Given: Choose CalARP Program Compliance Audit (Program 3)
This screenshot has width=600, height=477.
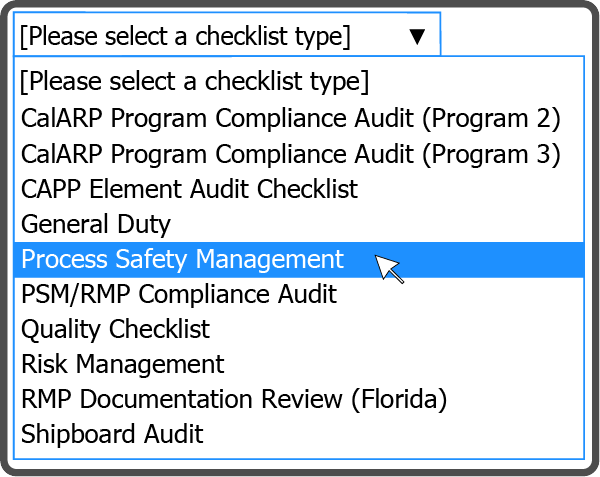Looking at the screenshot, I should coord(290,154).
